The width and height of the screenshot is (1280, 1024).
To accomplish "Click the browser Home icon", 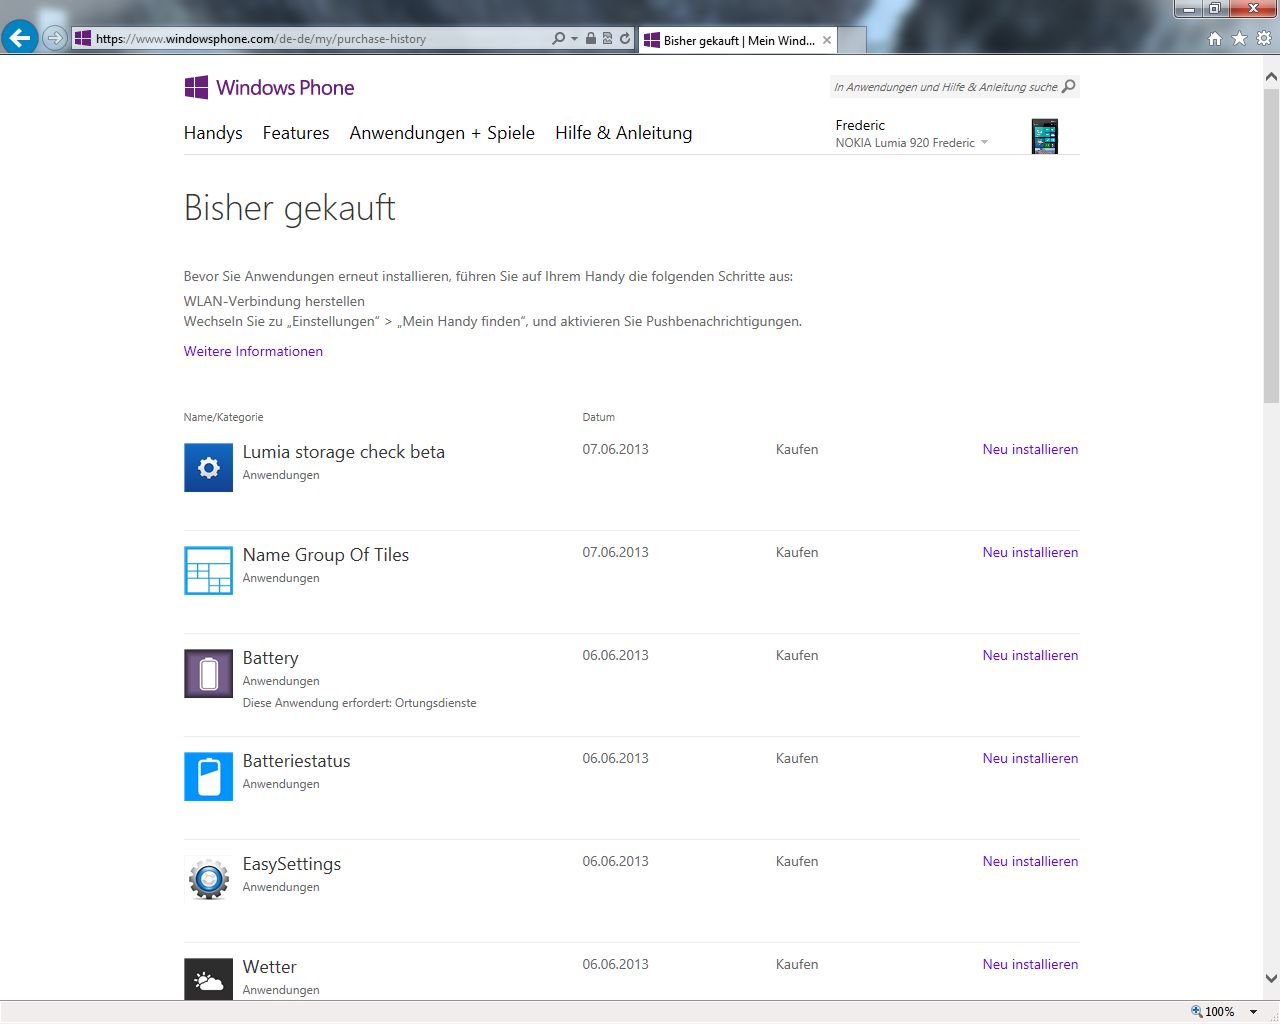I will (1215, 38).
